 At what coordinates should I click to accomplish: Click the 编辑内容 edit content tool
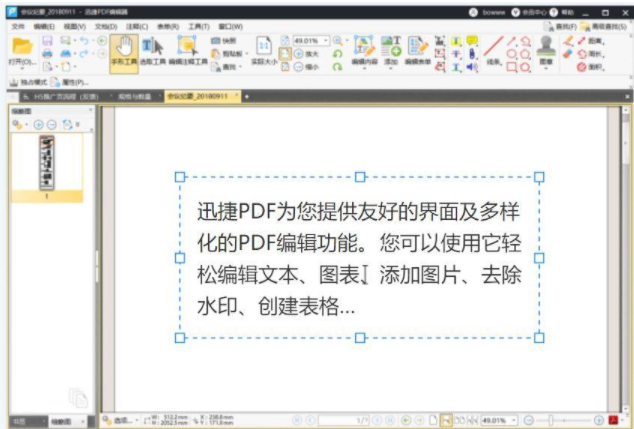pos(364,51)
